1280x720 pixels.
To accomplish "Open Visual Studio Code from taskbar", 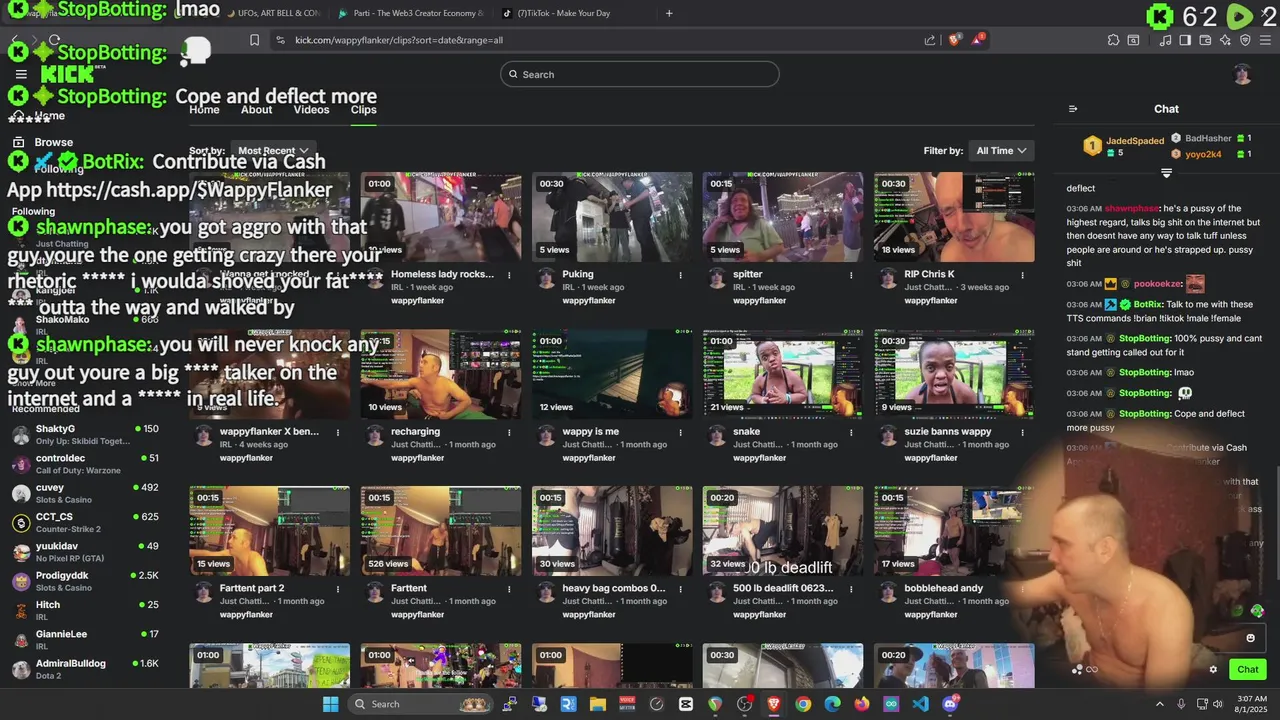I will tap(920, 704).
